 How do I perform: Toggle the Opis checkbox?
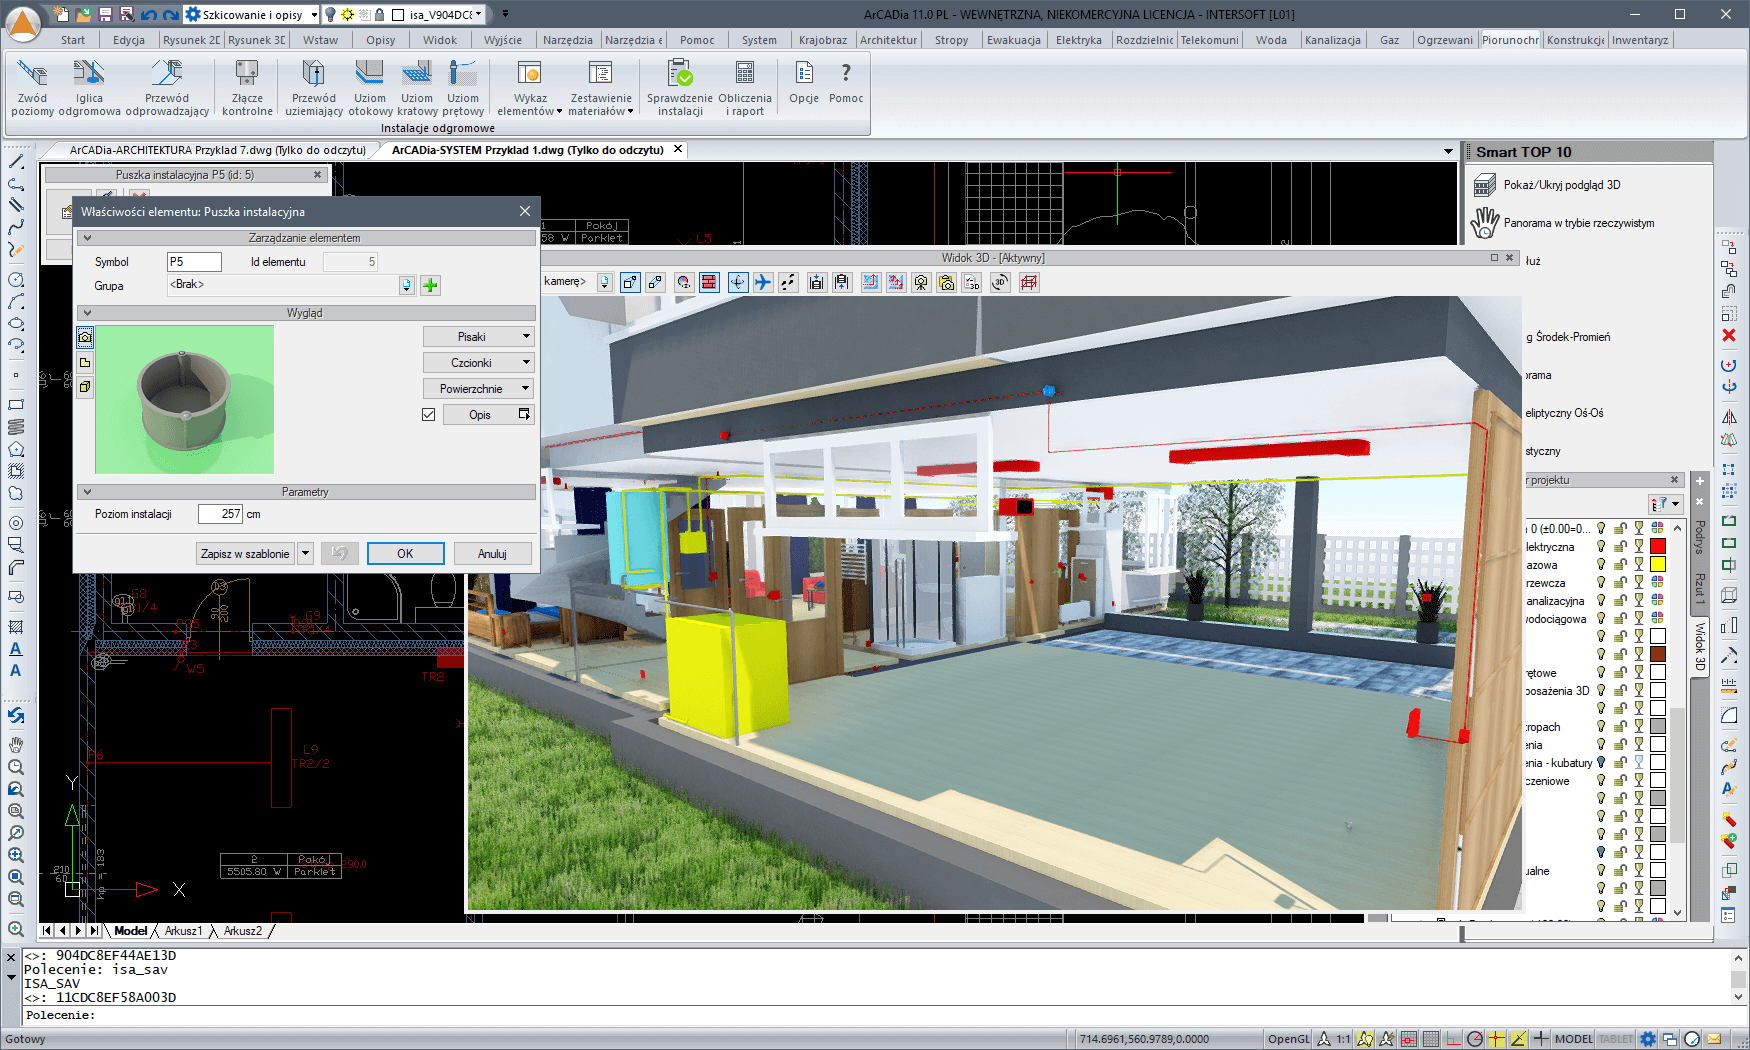click(x=429, y=415)
